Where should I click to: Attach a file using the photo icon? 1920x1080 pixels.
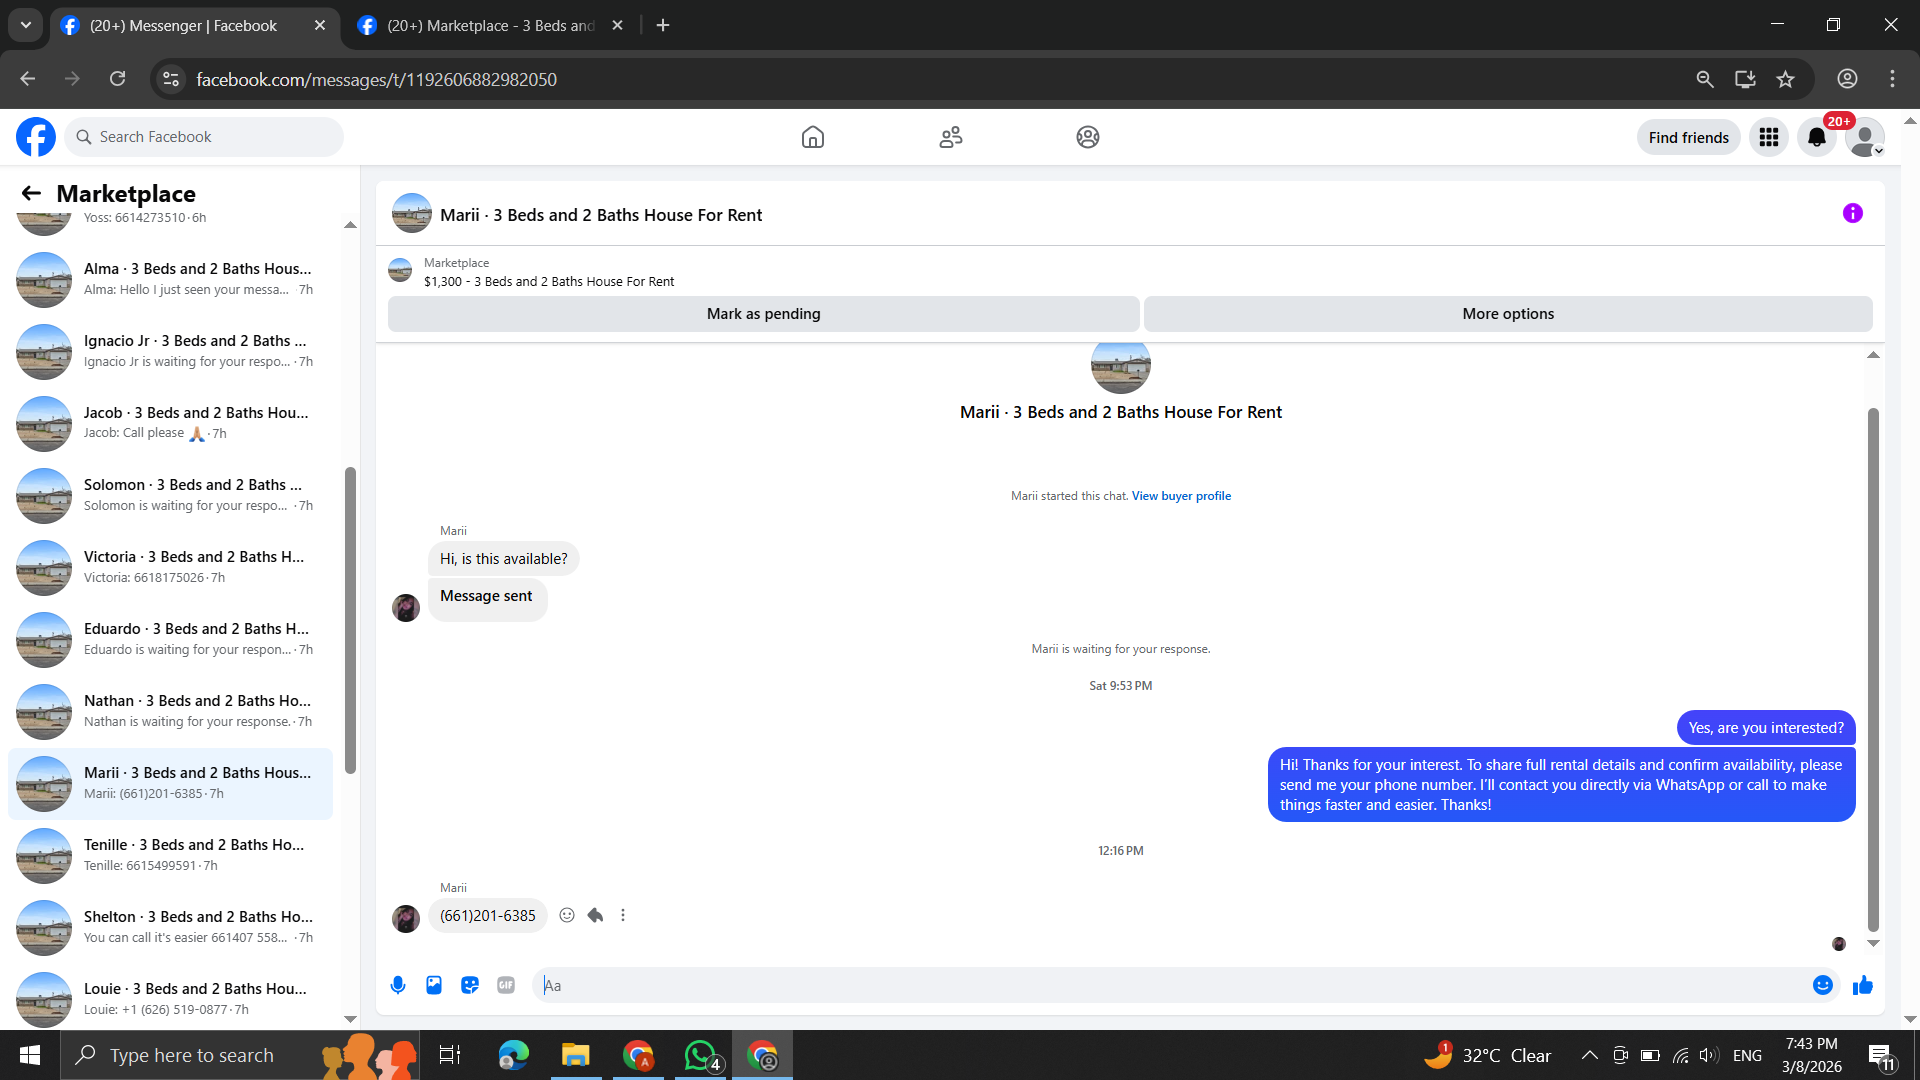coord(434,985)
